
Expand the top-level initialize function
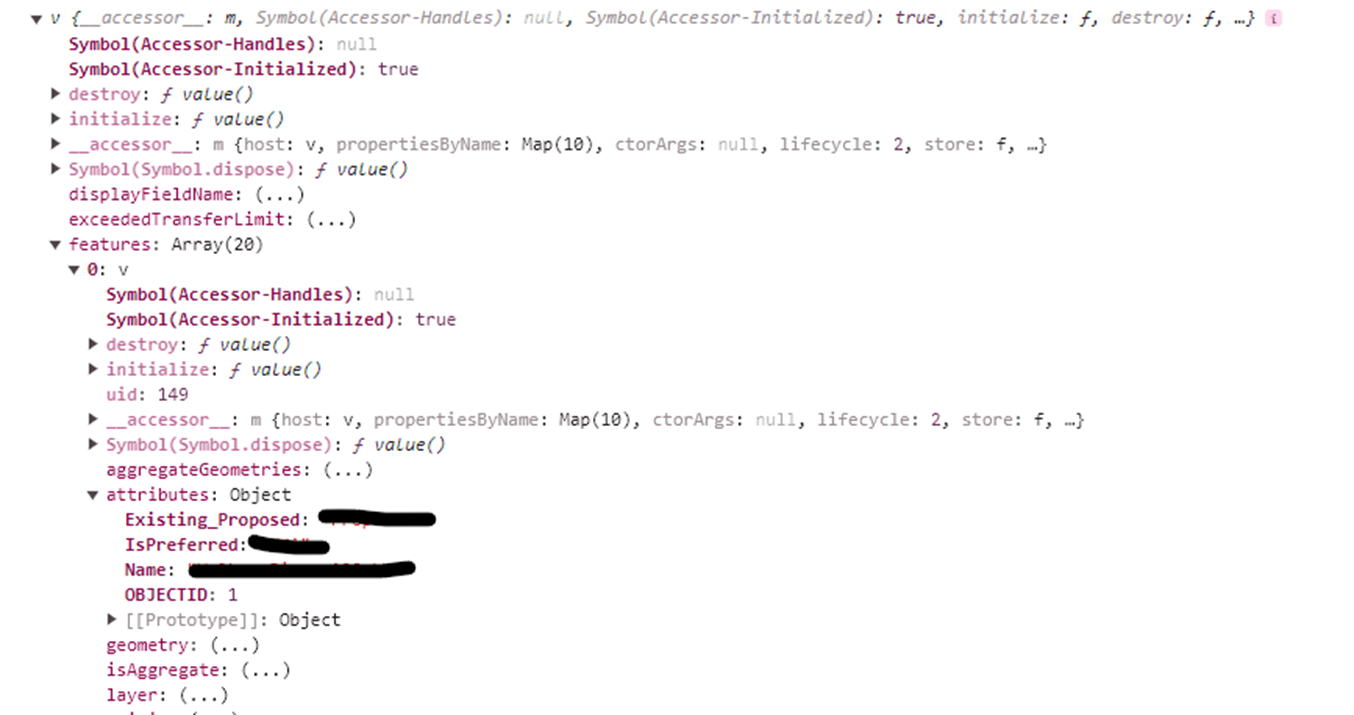click(x=56, y=119)
